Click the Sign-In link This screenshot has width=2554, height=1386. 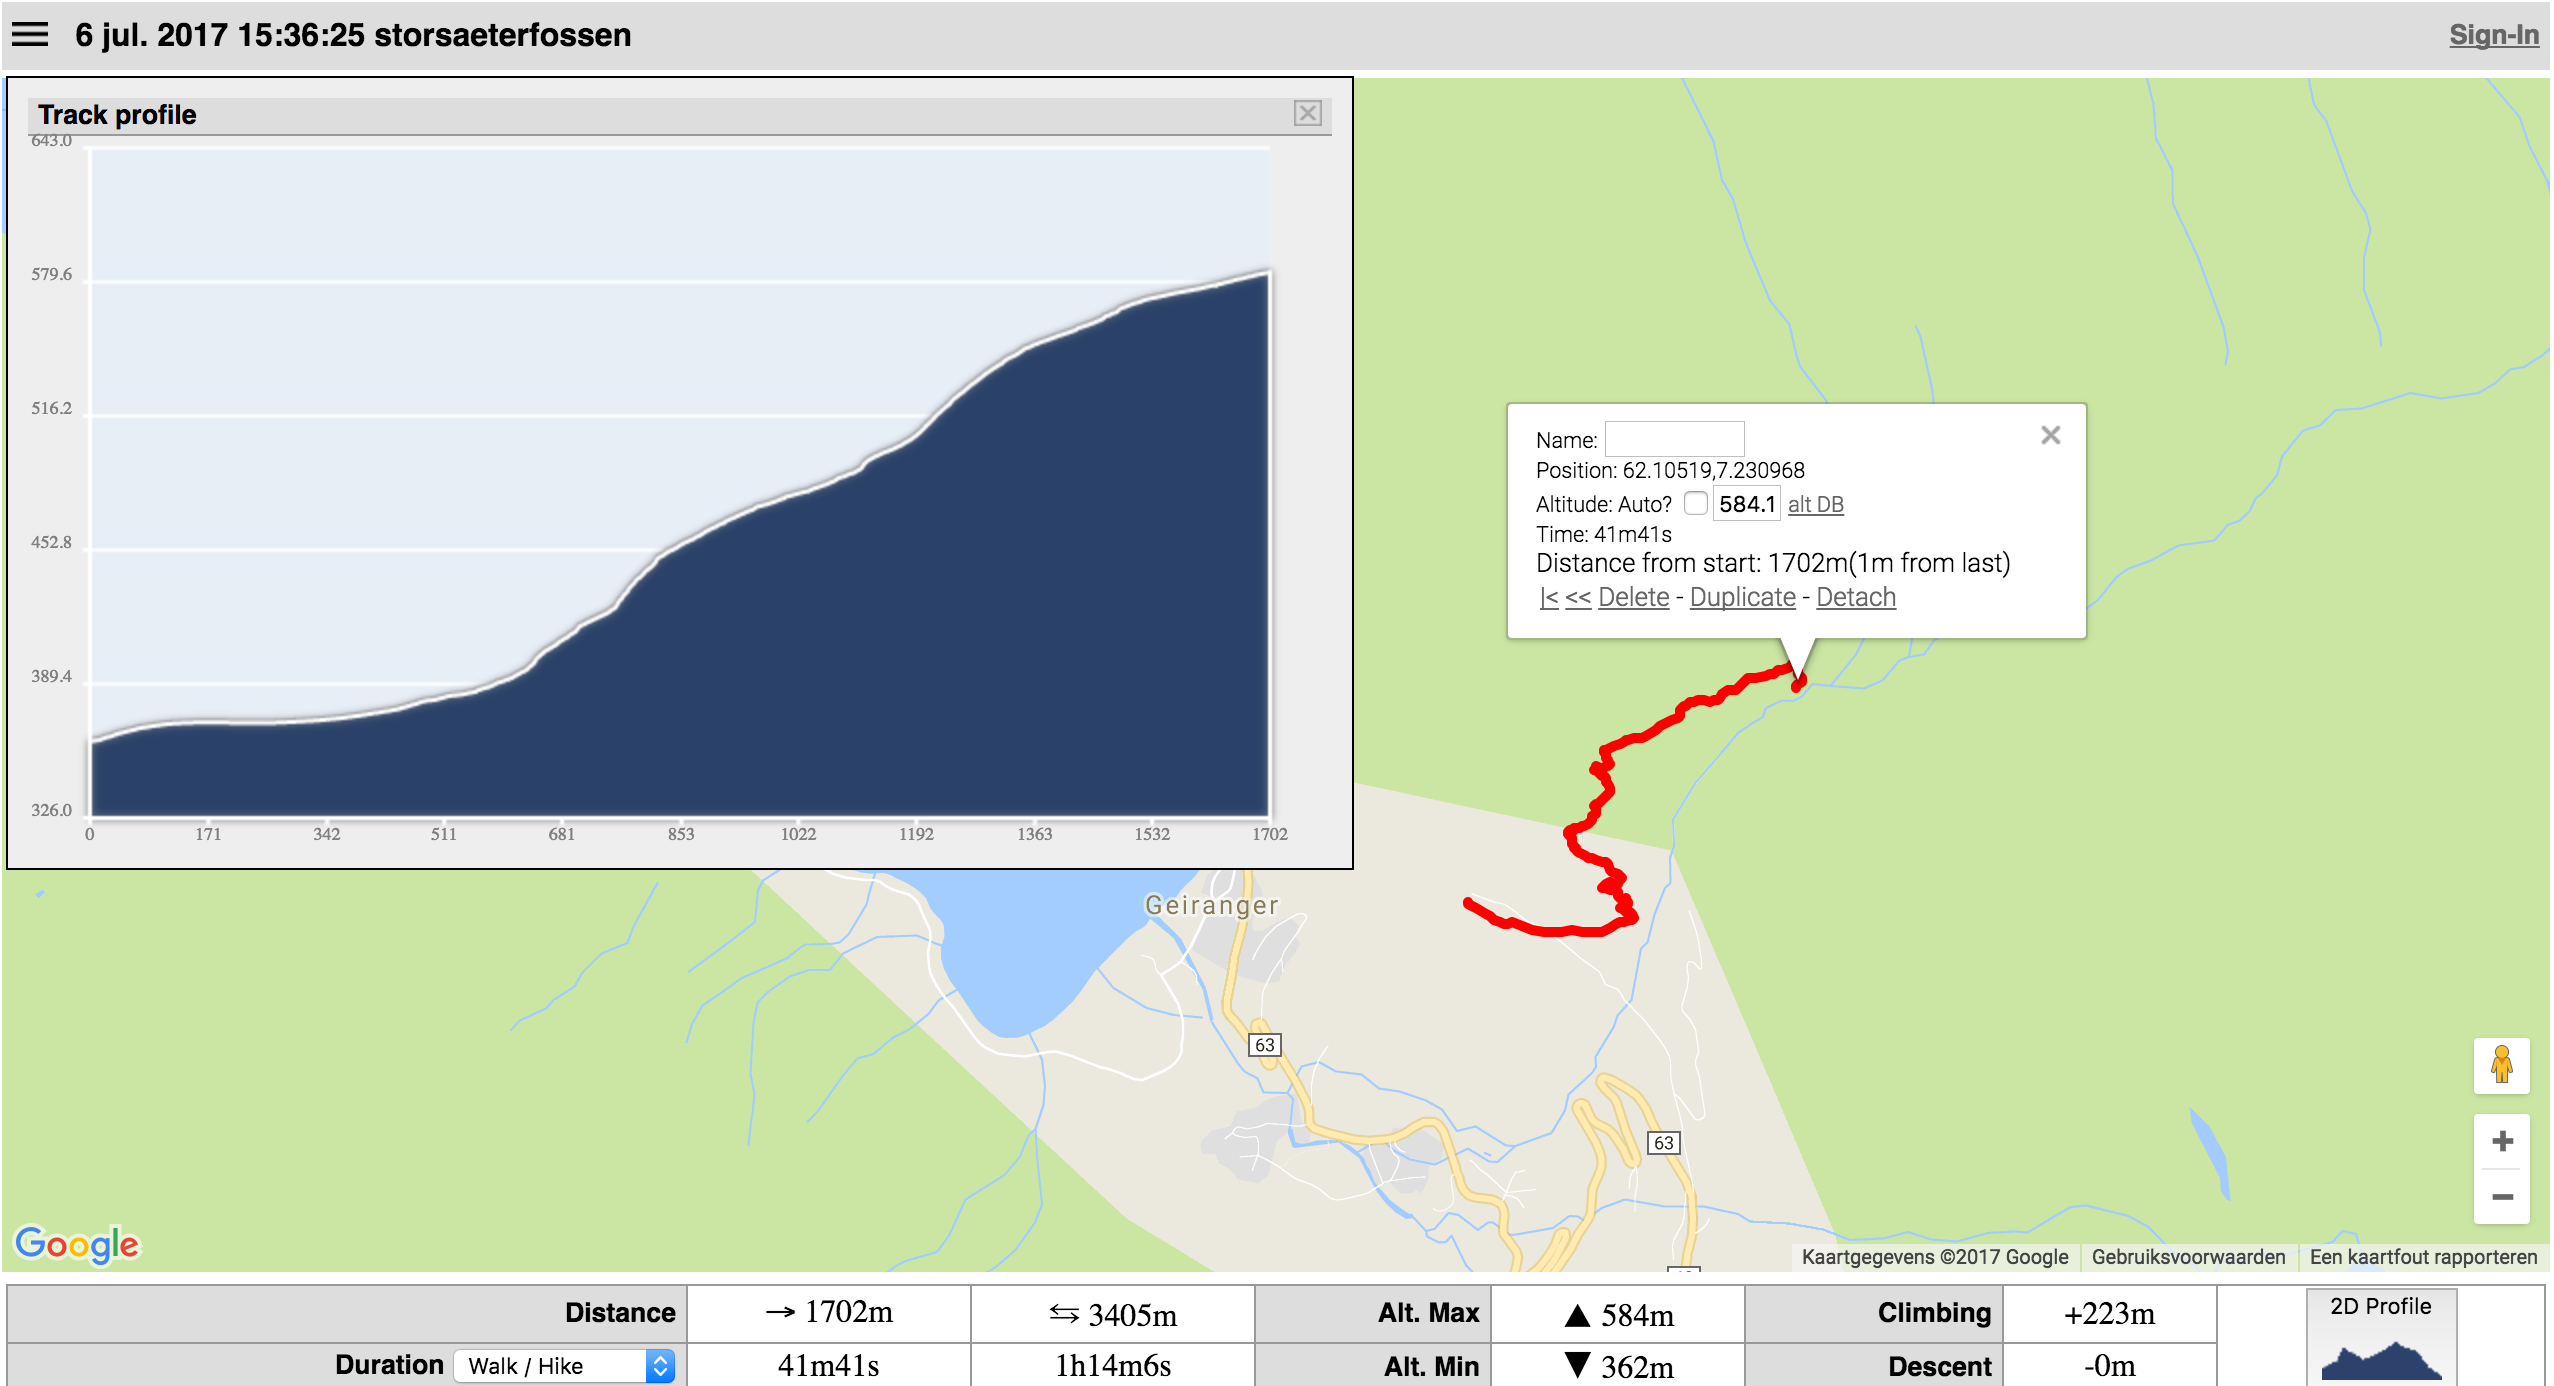[2493, 35]
